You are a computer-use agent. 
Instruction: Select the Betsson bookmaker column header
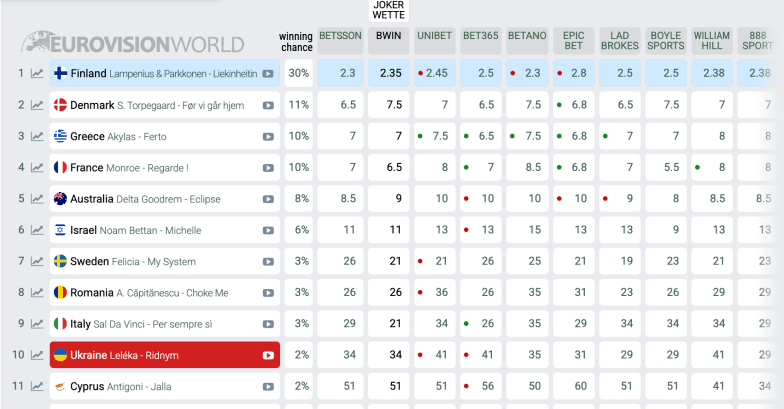tap(341, 36)
